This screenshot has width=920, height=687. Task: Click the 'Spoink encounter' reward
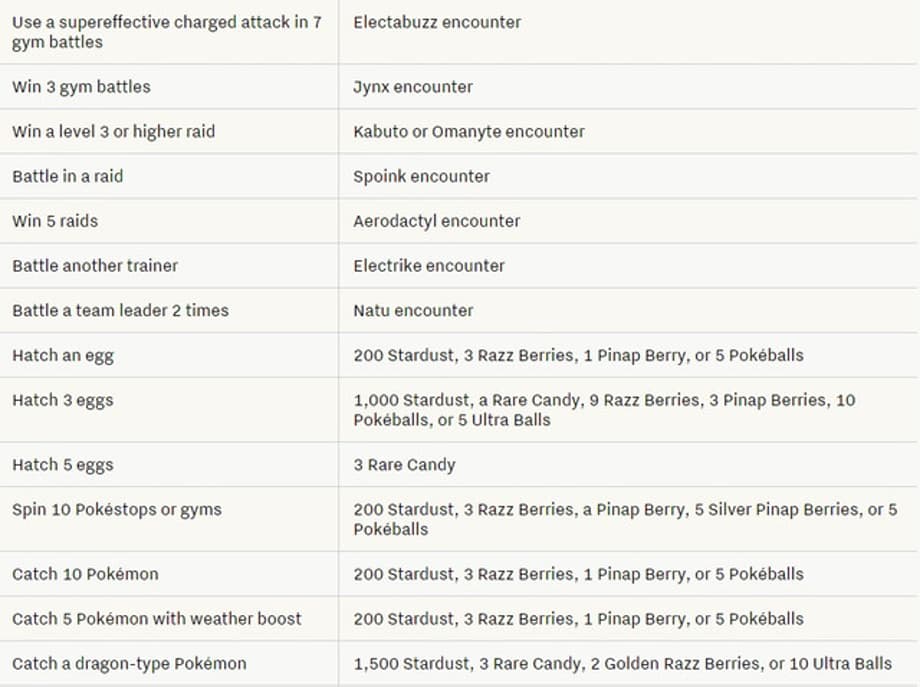[x=421, y=176]
